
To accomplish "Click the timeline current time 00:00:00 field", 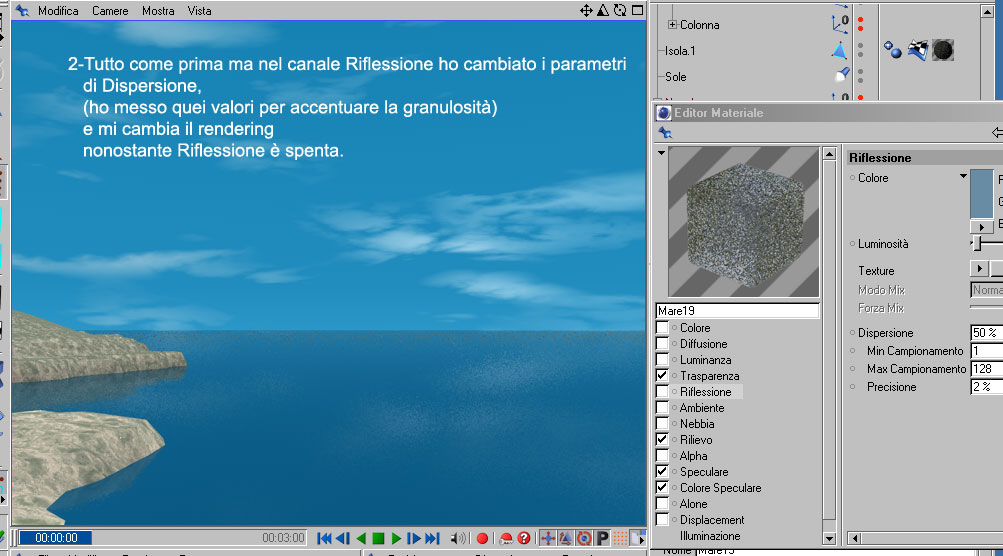I will pos(56,538).
